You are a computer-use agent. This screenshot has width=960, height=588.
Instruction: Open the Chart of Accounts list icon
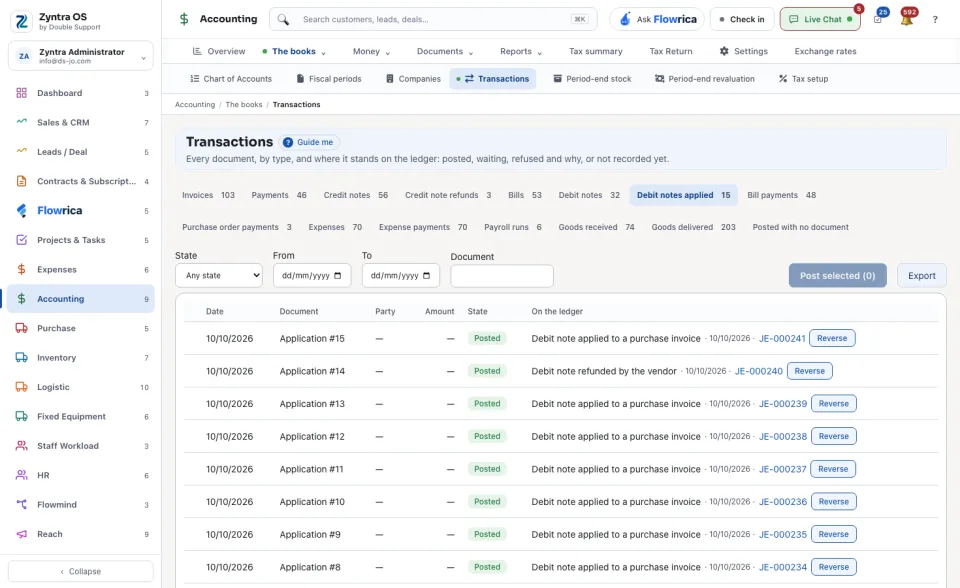(195, 79)
